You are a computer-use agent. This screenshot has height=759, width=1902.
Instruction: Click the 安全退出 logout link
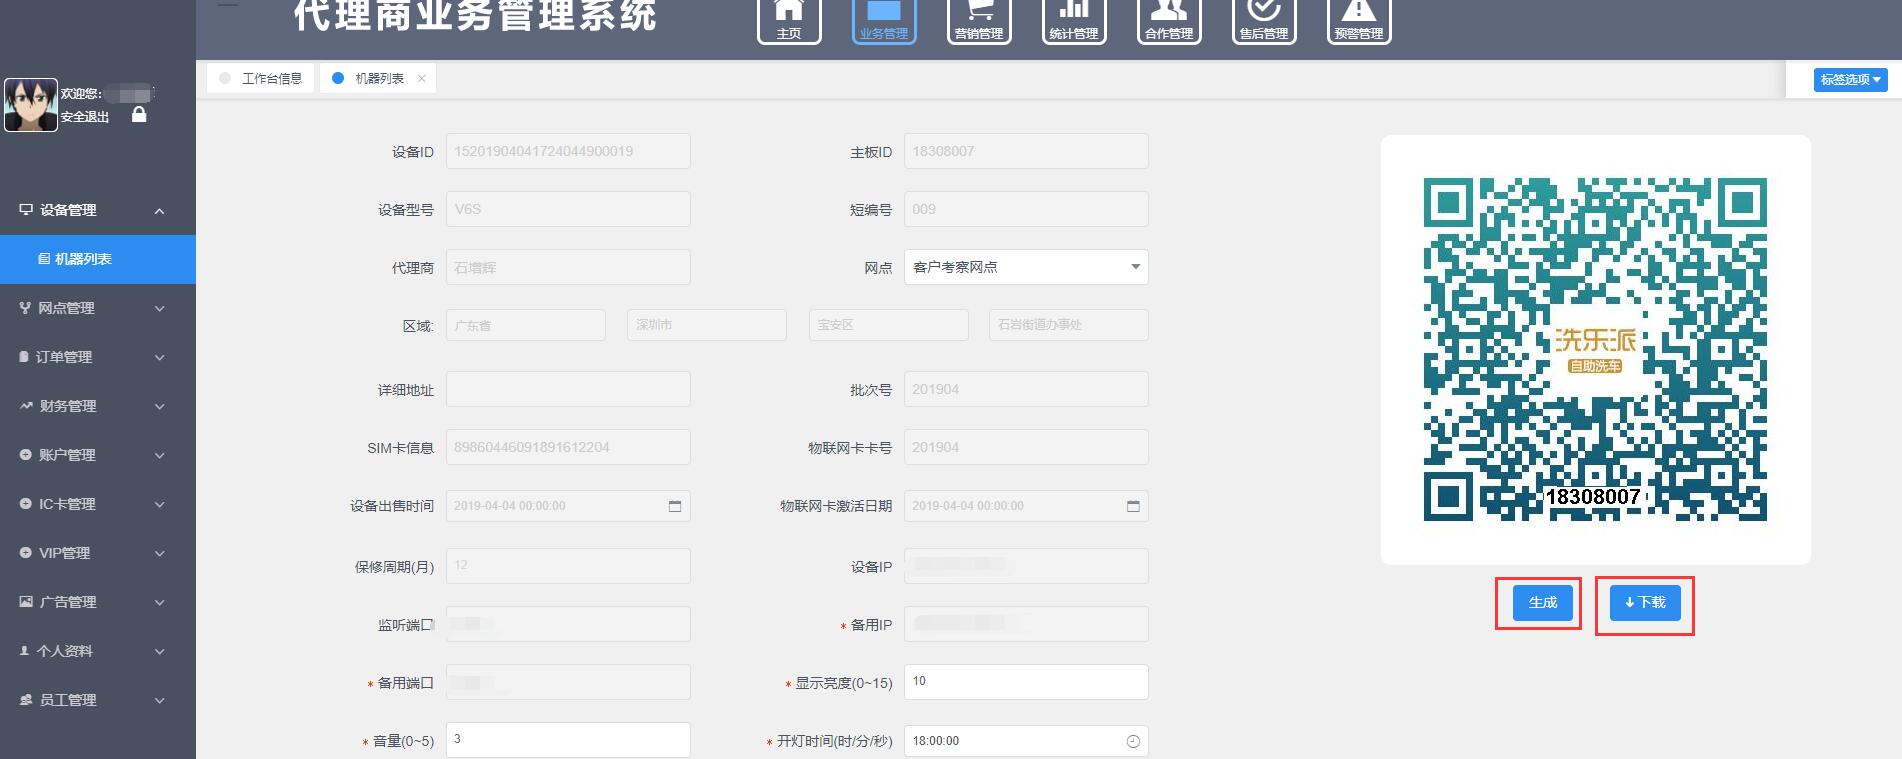[x=85, y=117]
